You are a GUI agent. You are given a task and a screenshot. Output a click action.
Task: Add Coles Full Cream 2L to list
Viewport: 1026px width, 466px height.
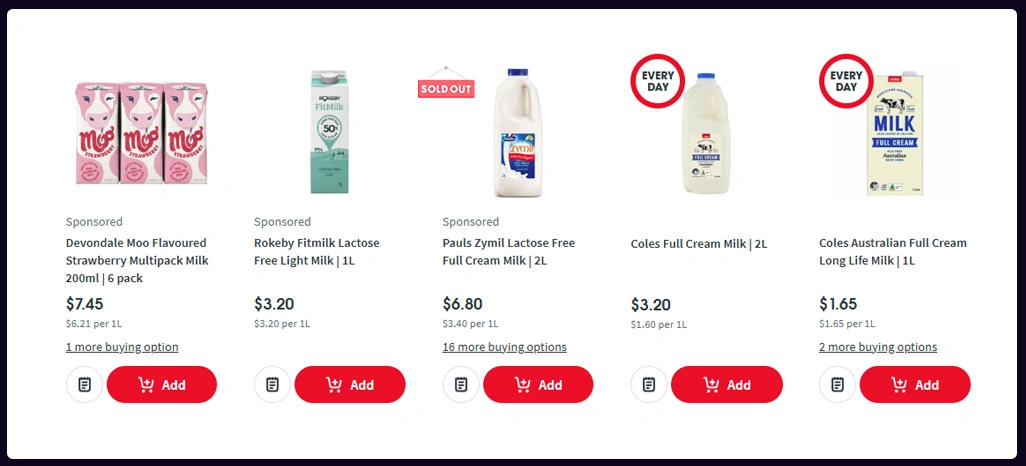(x=649, y=385)
